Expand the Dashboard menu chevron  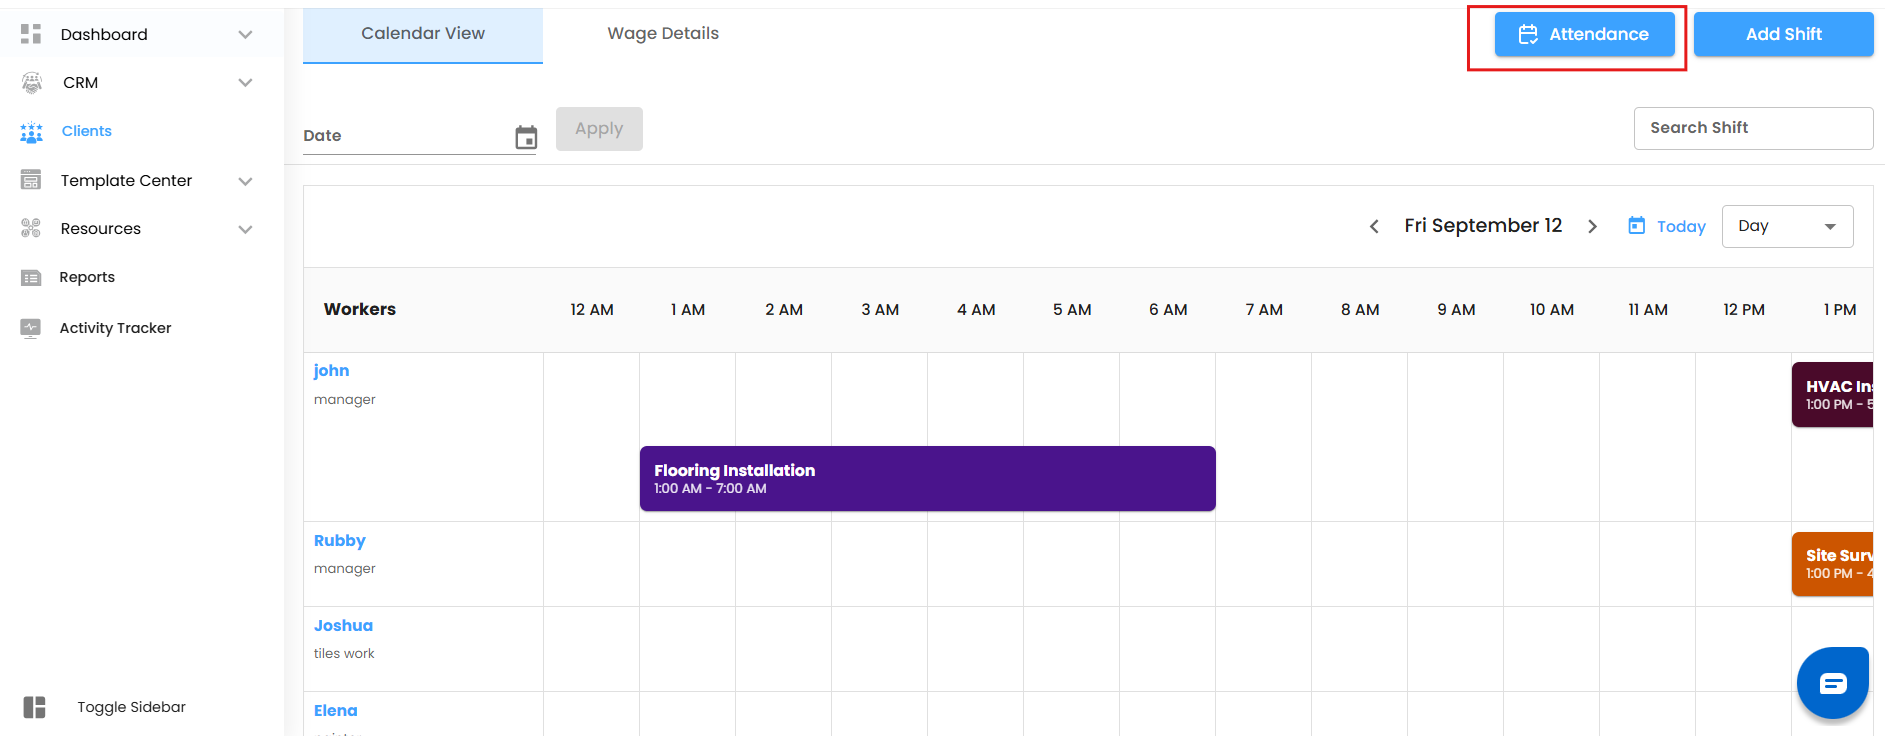245,35
